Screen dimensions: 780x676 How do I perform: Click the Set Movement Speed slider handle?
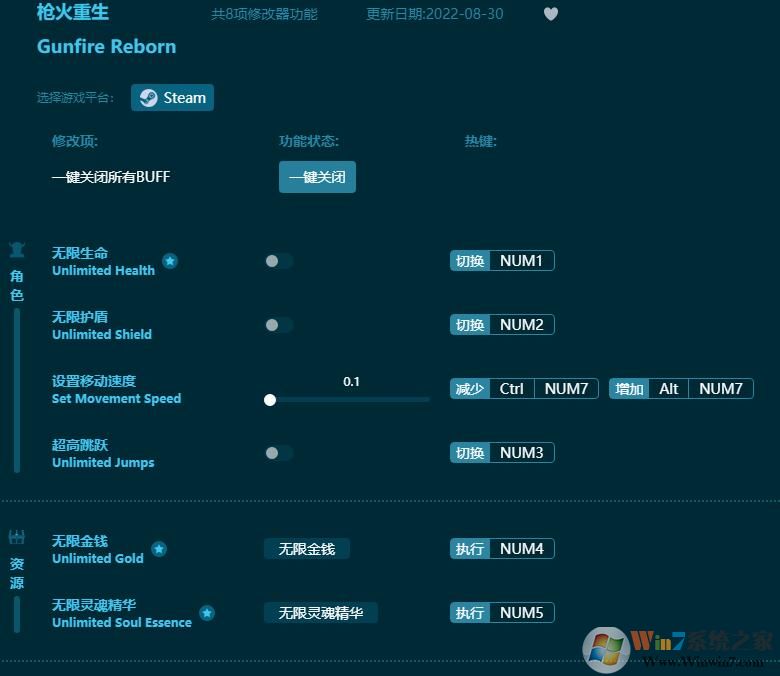click(x=270, y=400)
